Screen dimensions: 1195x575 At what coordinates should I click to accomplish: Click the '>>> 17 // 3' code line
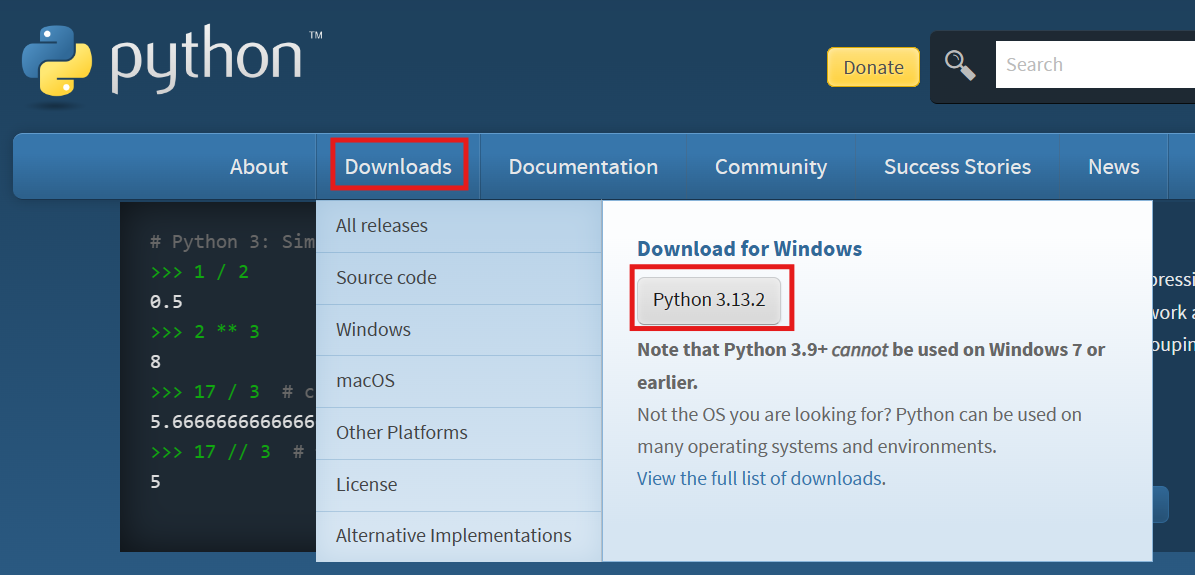[210, 451]
